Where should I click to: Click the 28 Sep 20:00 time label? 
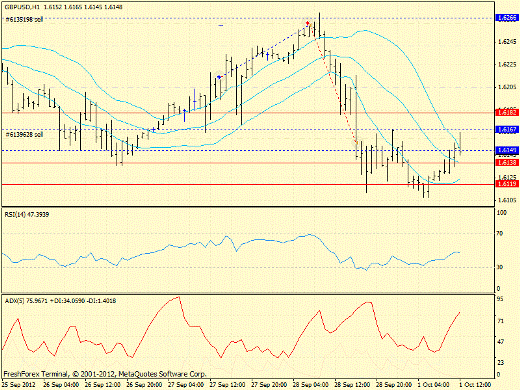[394, 385]
